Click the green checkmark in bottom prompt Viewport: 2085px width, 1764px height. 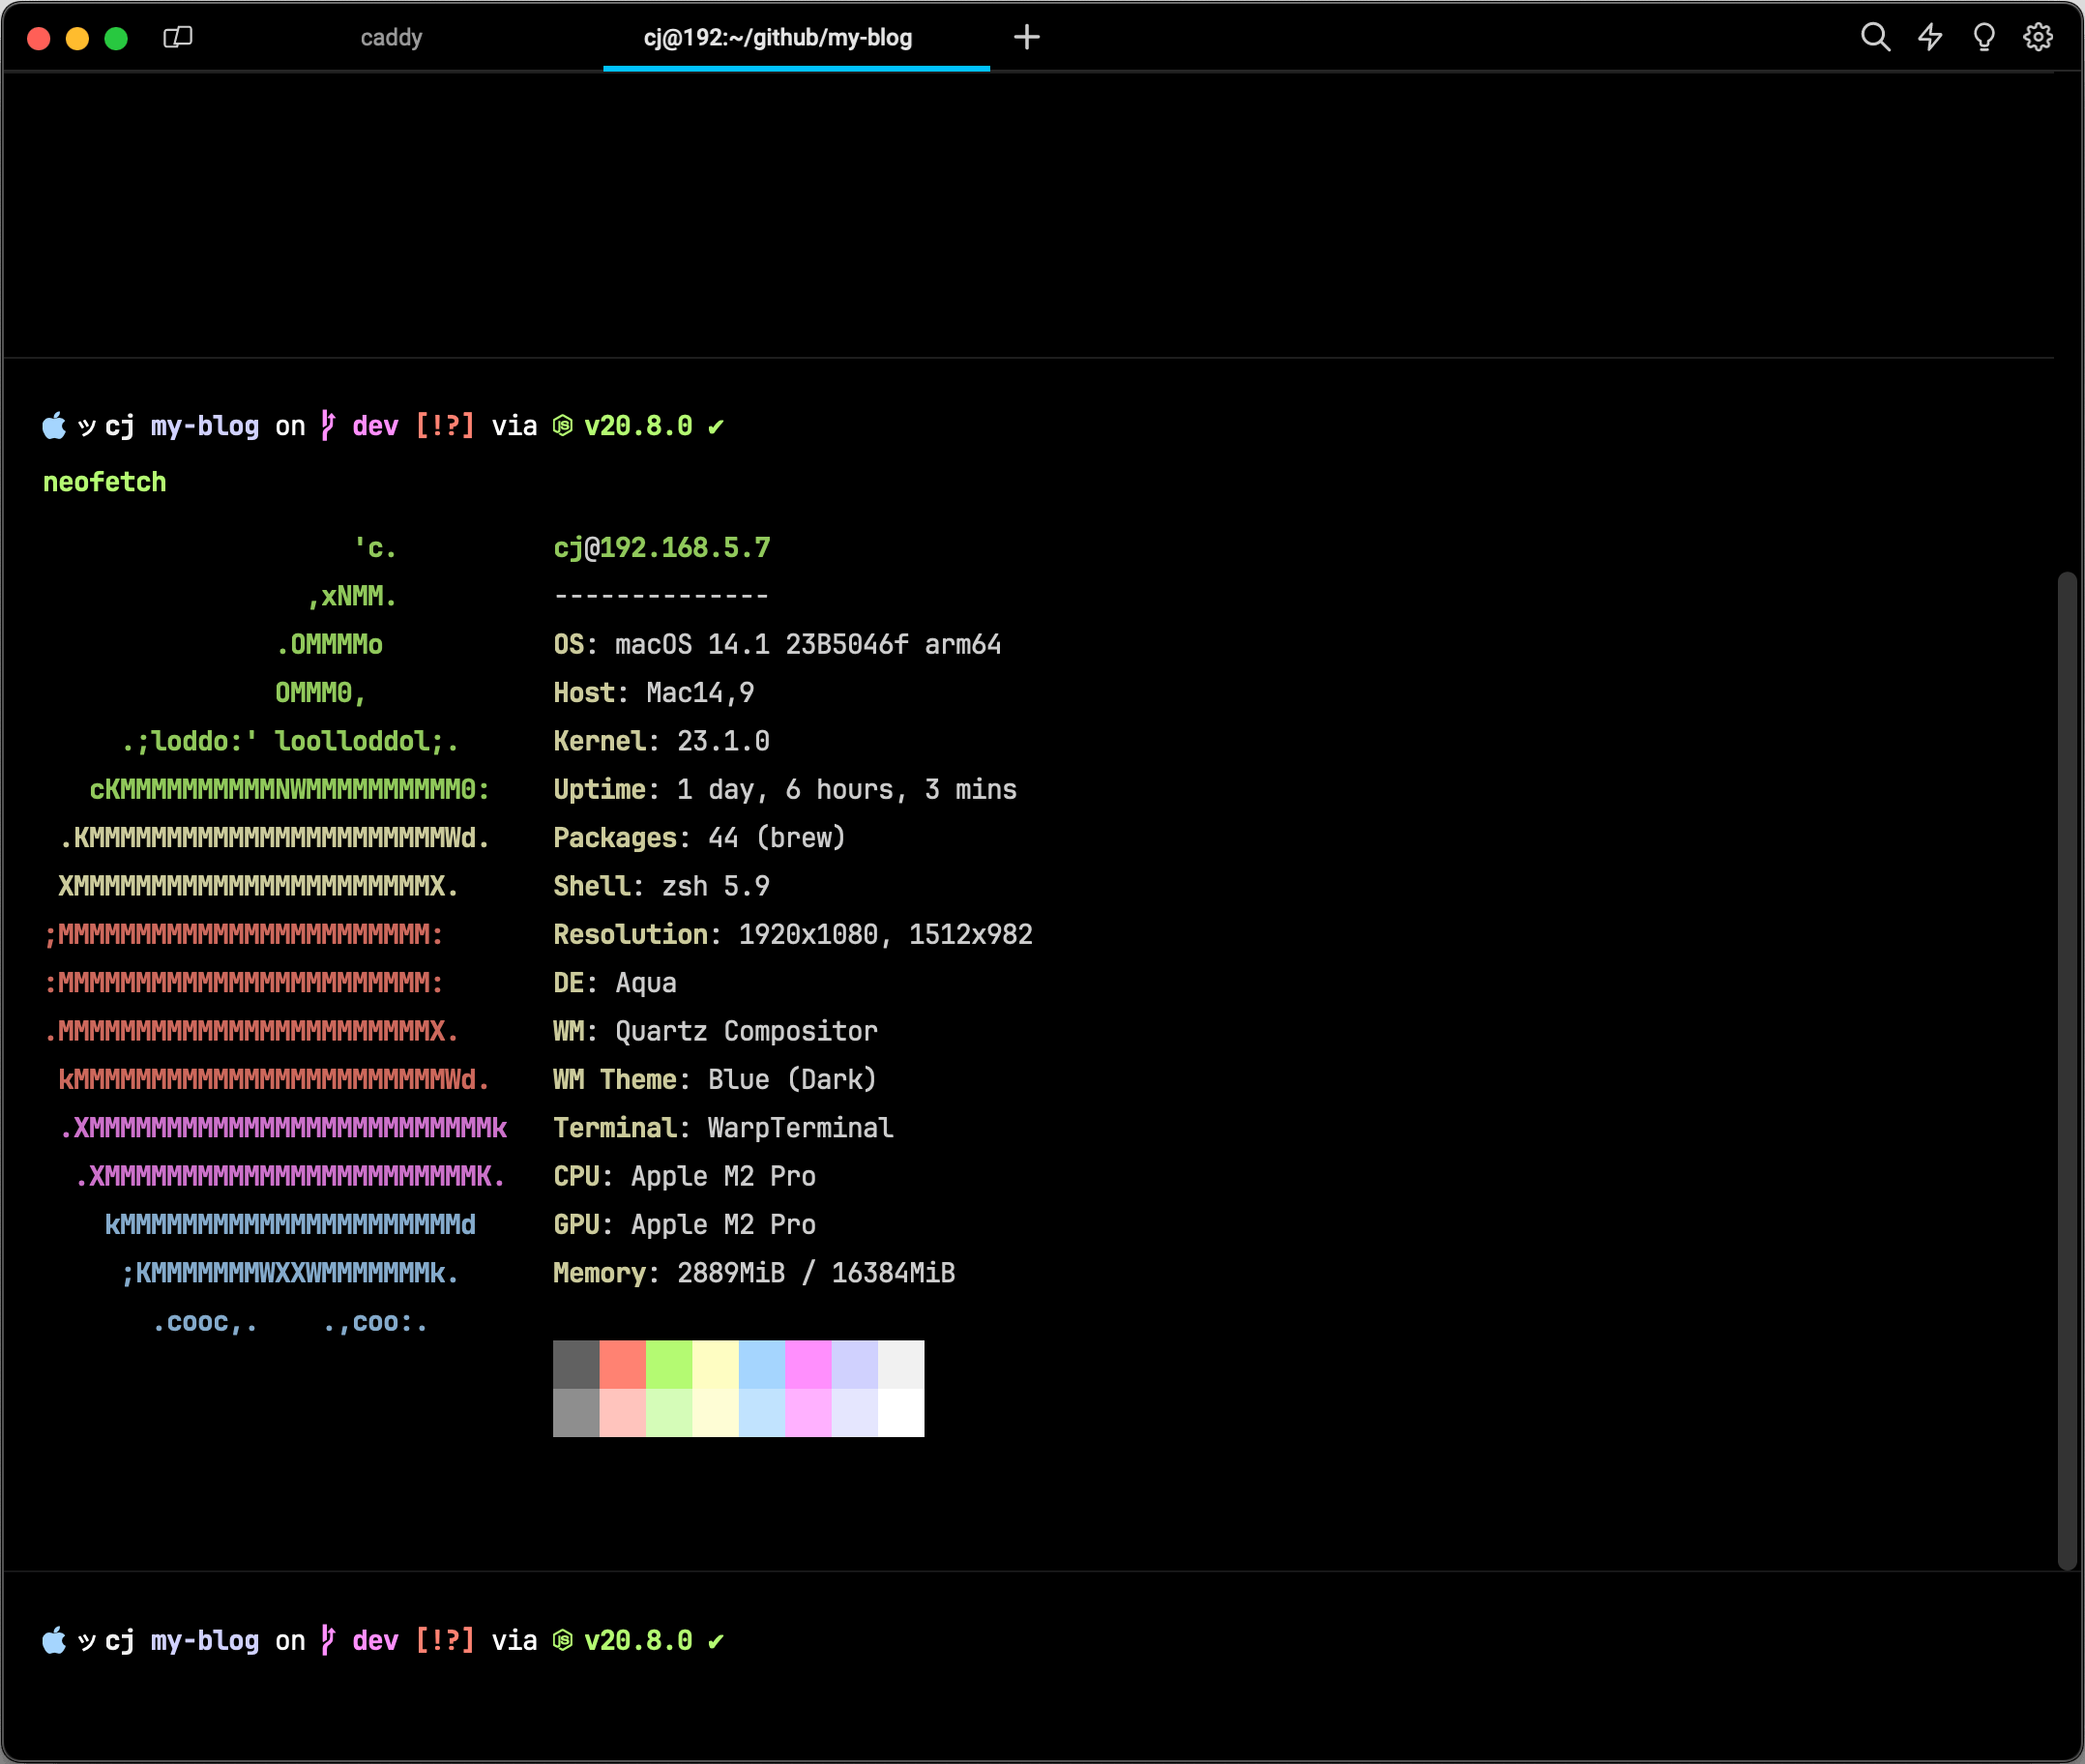(x=716, y=1642)
